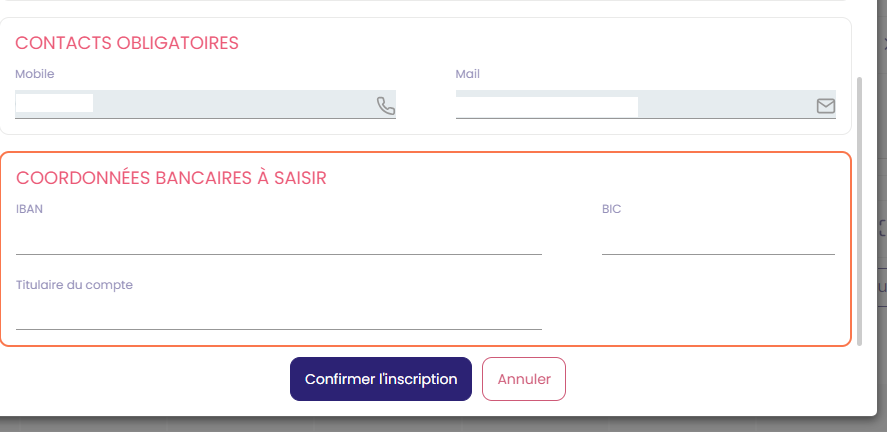Click the Mobile field label
This screenshot has height=432, width=887.
[x=35, y=74]
